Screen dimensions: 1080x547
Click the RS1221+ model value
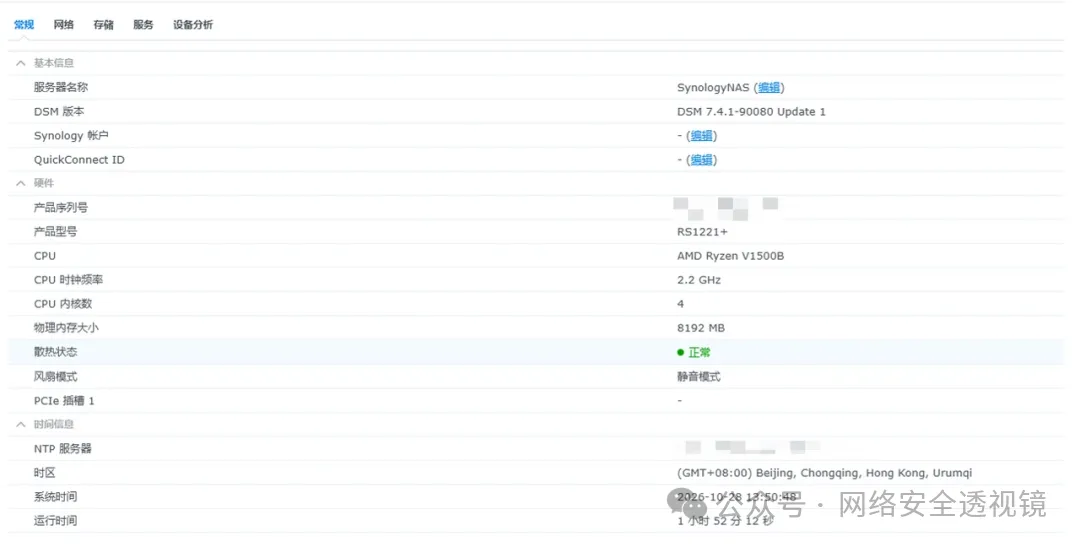point(702,231)
